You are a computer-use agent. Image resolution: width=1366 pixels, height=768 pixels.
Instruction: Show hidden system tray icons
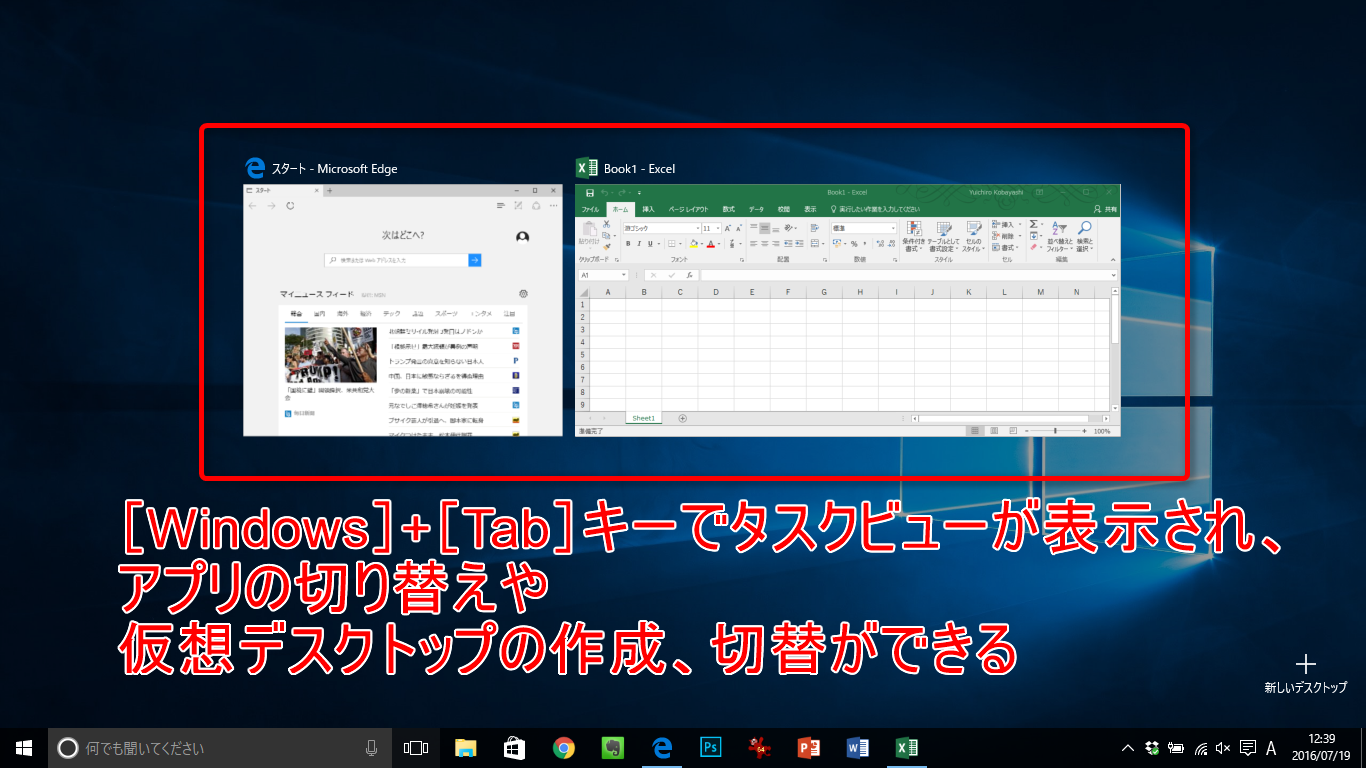click(1127, 747)
